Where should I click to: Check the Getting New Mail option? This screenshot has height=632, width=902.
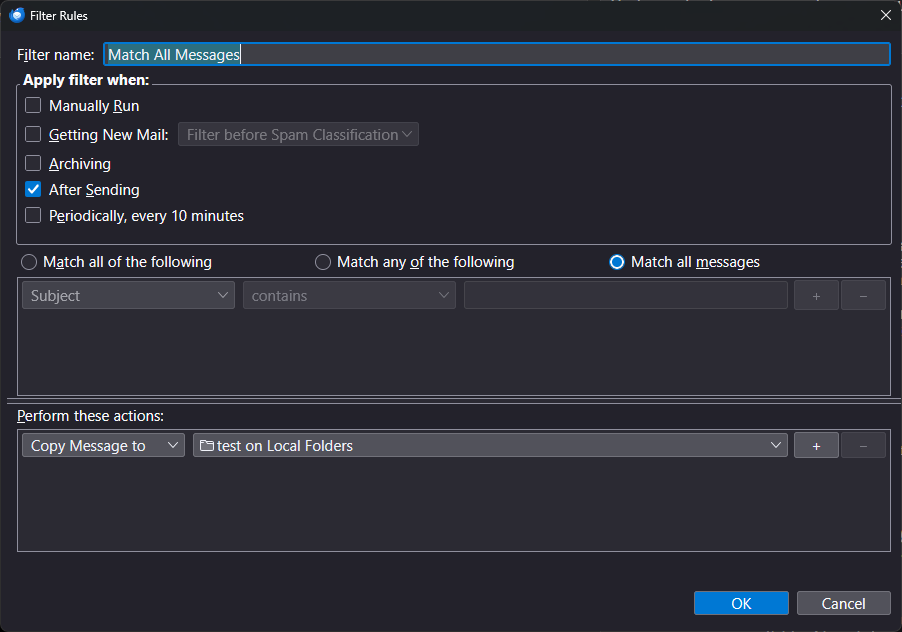point(33,135)
